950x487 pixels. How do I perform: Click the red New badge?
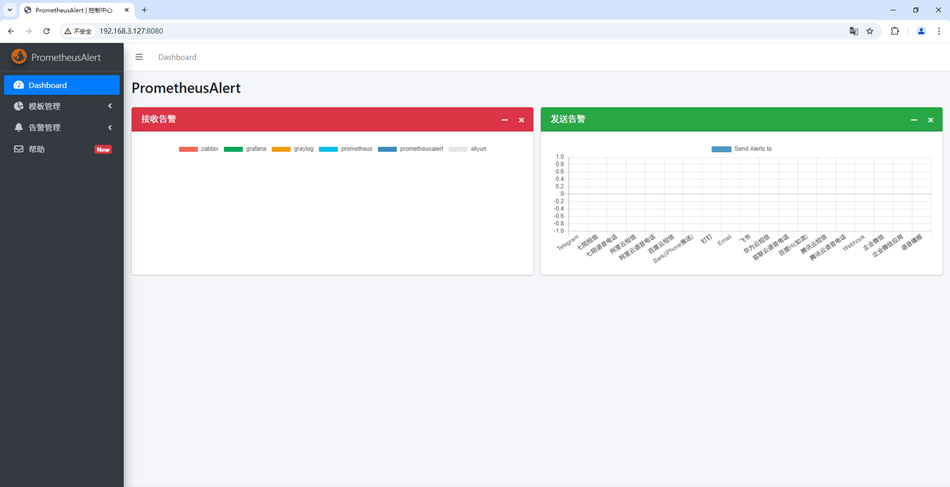[x=103, y=150]
